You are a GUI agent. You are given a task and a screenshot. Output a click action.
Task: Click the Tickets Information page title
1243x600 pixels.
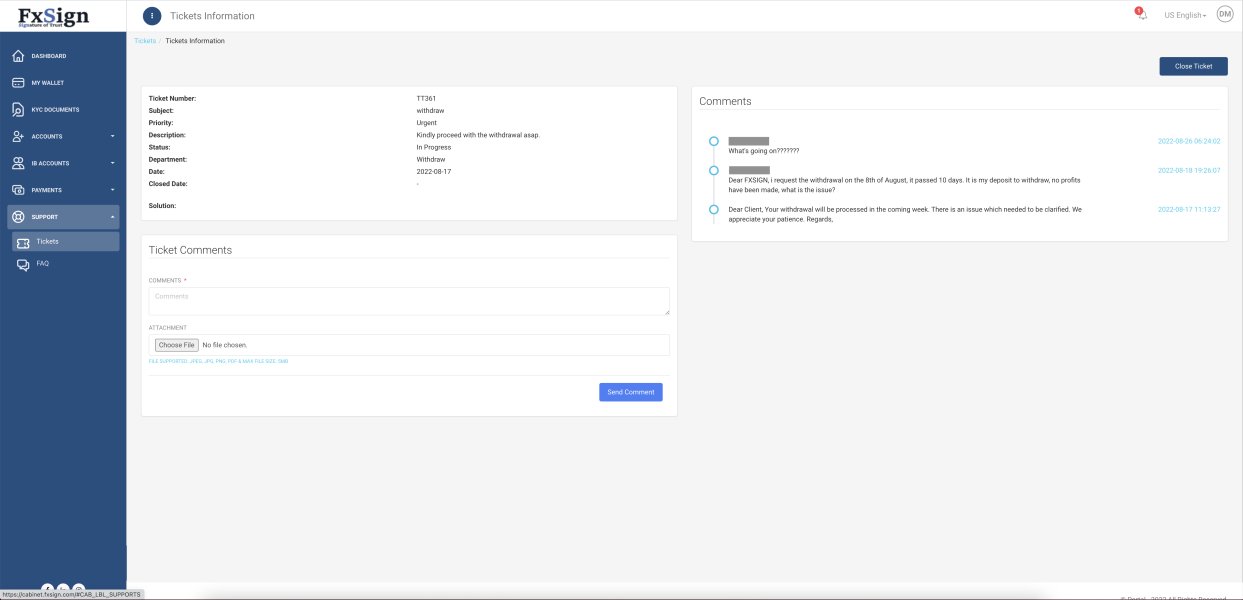point(212,16)
